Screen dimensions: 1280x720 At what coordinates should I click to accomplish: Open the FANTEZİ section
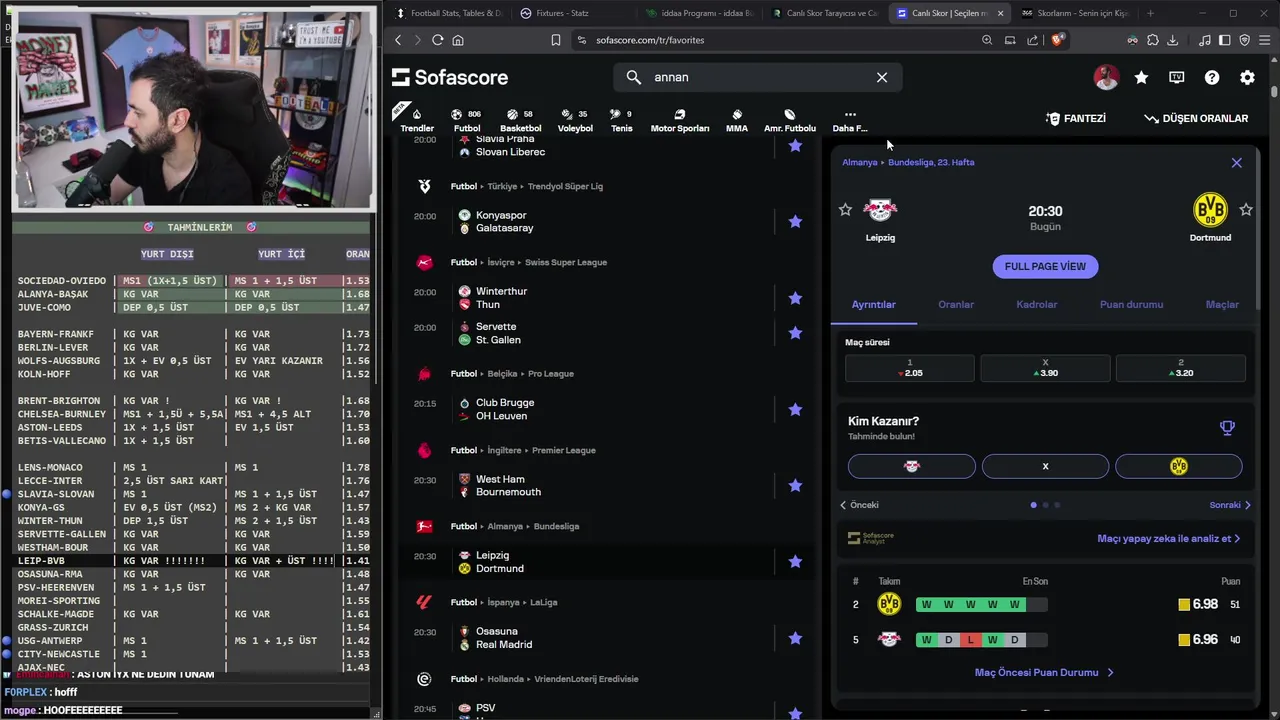[x=1076, y=118]
